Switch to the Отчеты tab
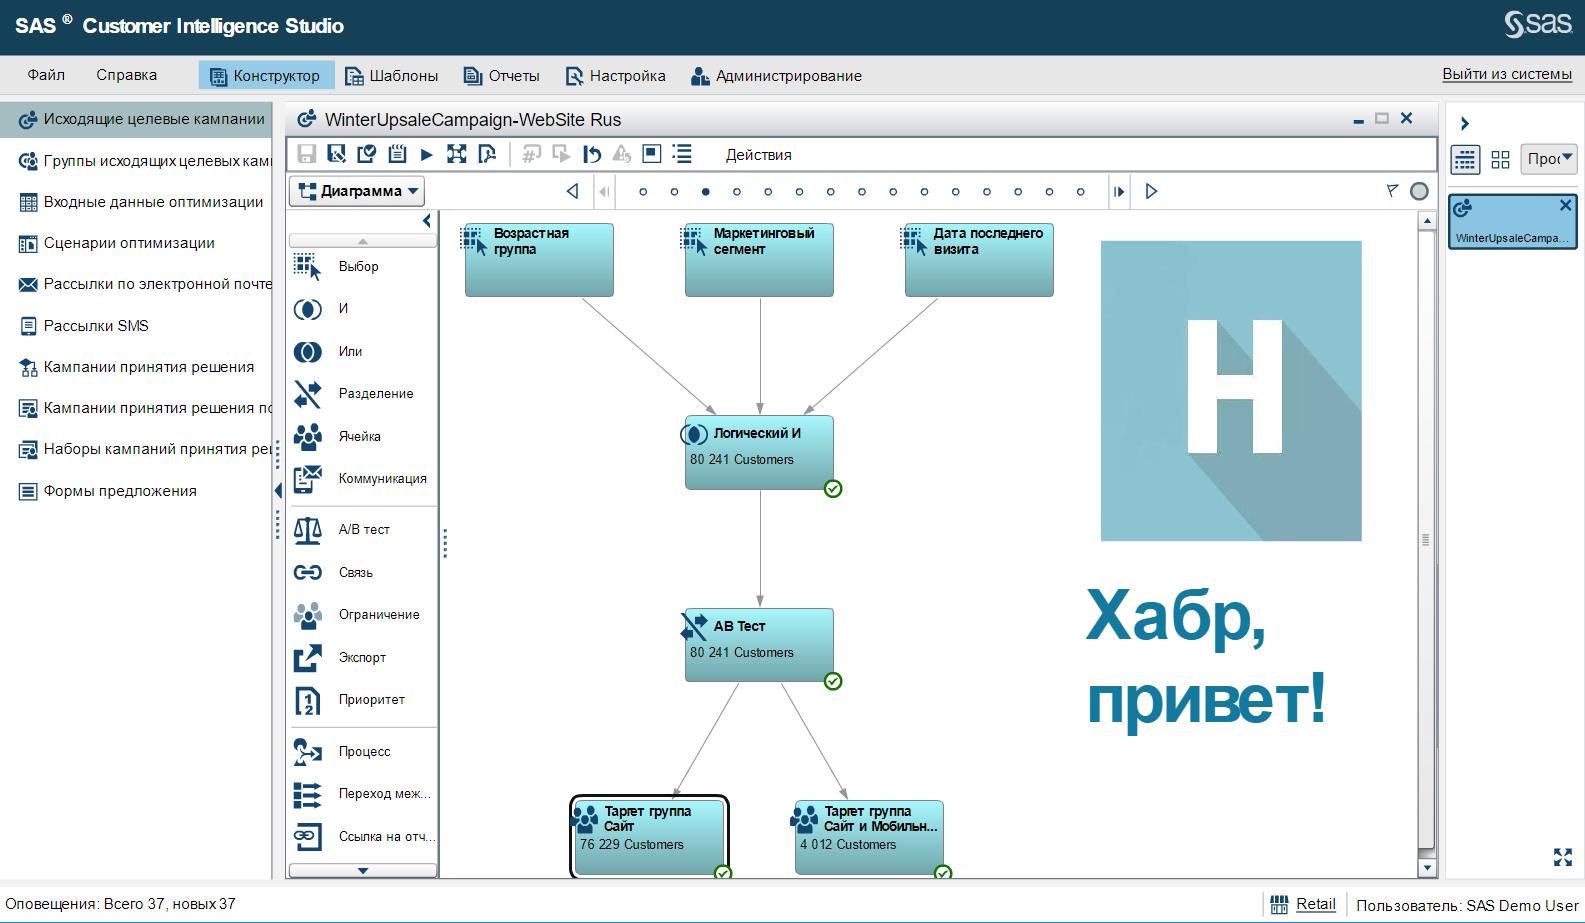The height and width of the screenshot is (923, 1585). (x=502, y=76)
